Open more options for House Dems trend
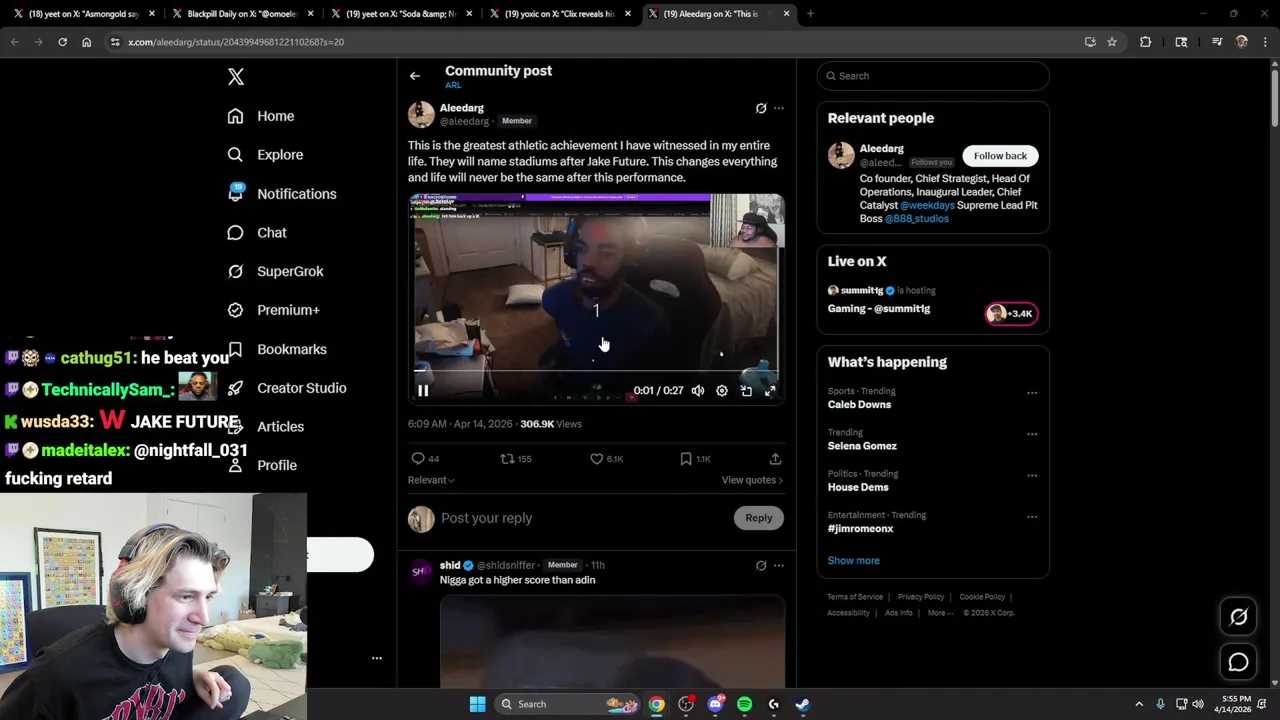 tap(1032, 475)
